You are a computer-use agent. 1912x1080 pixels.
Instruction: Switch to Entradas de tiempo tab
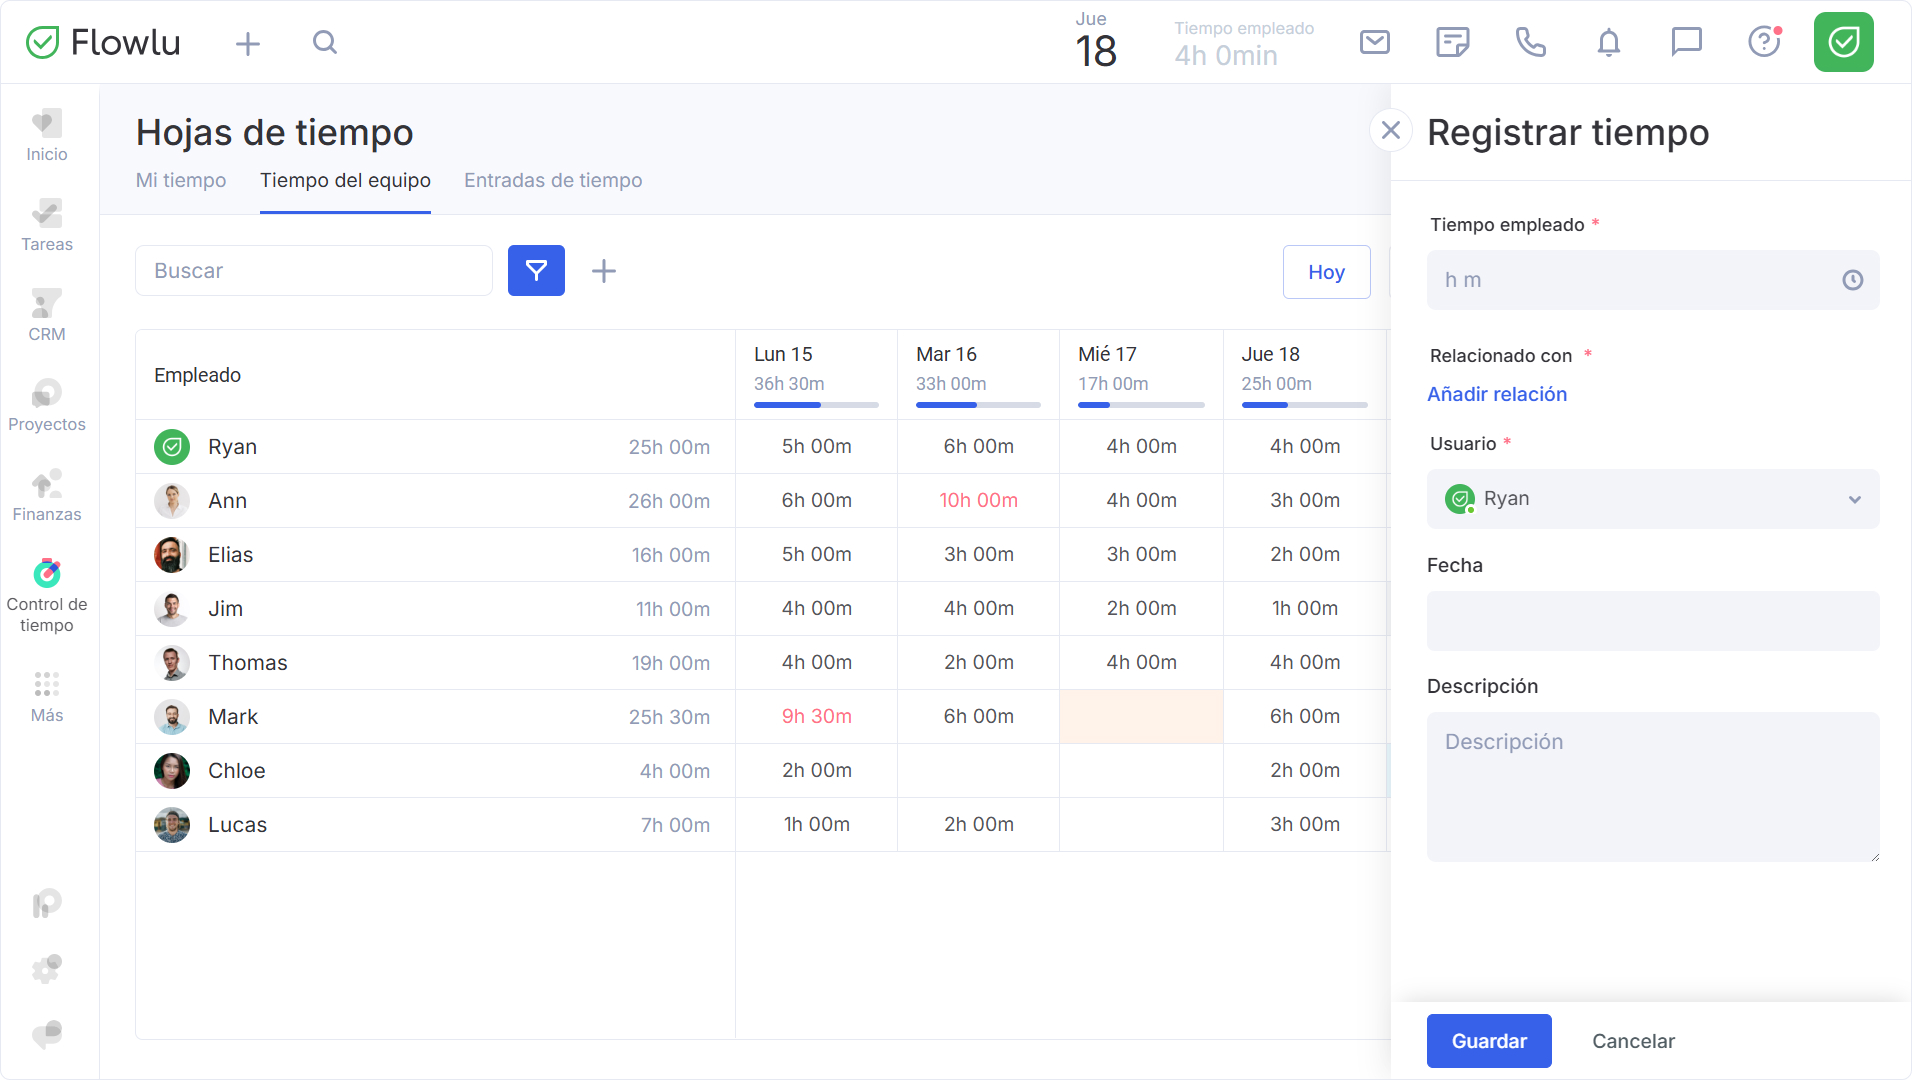point(553,180)
